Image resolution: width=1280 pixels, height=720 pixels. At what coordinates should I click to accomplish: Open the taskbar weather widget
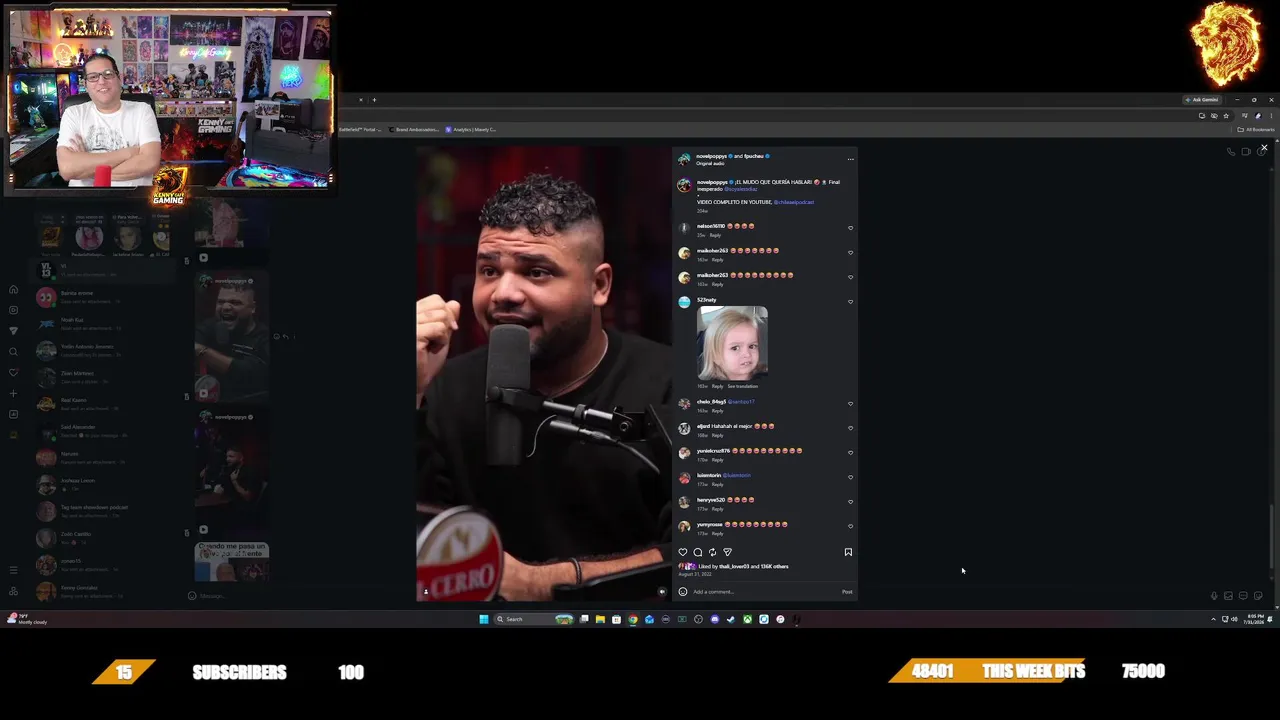[x=25, y=620]
